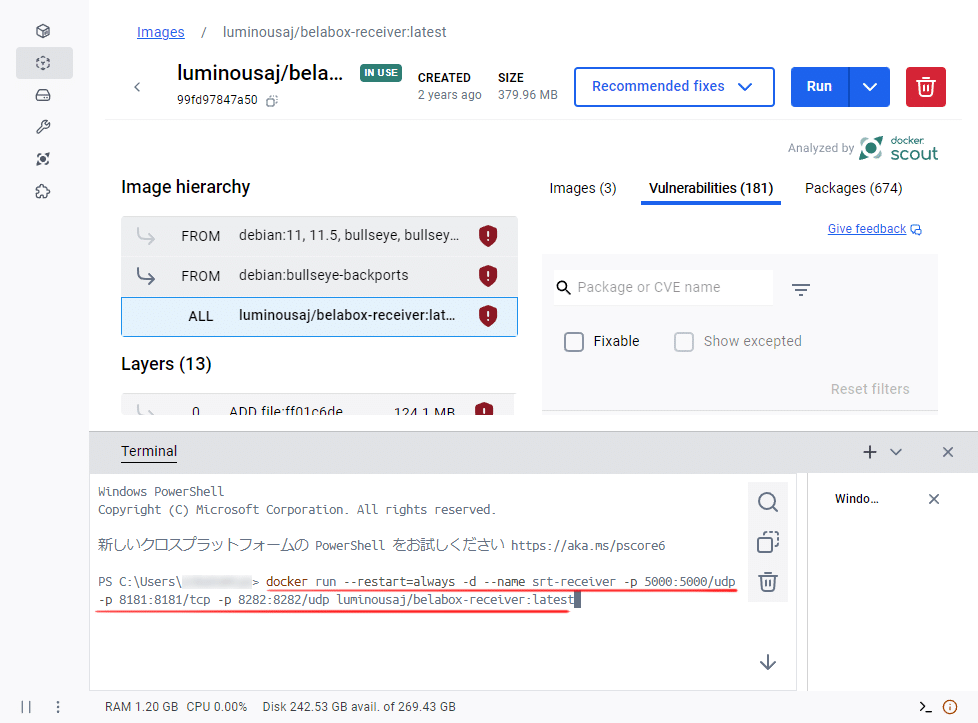Select layer 0 ADD file:ff01c6de row
This screenshot has height=723, width=978.
(318, 405)
